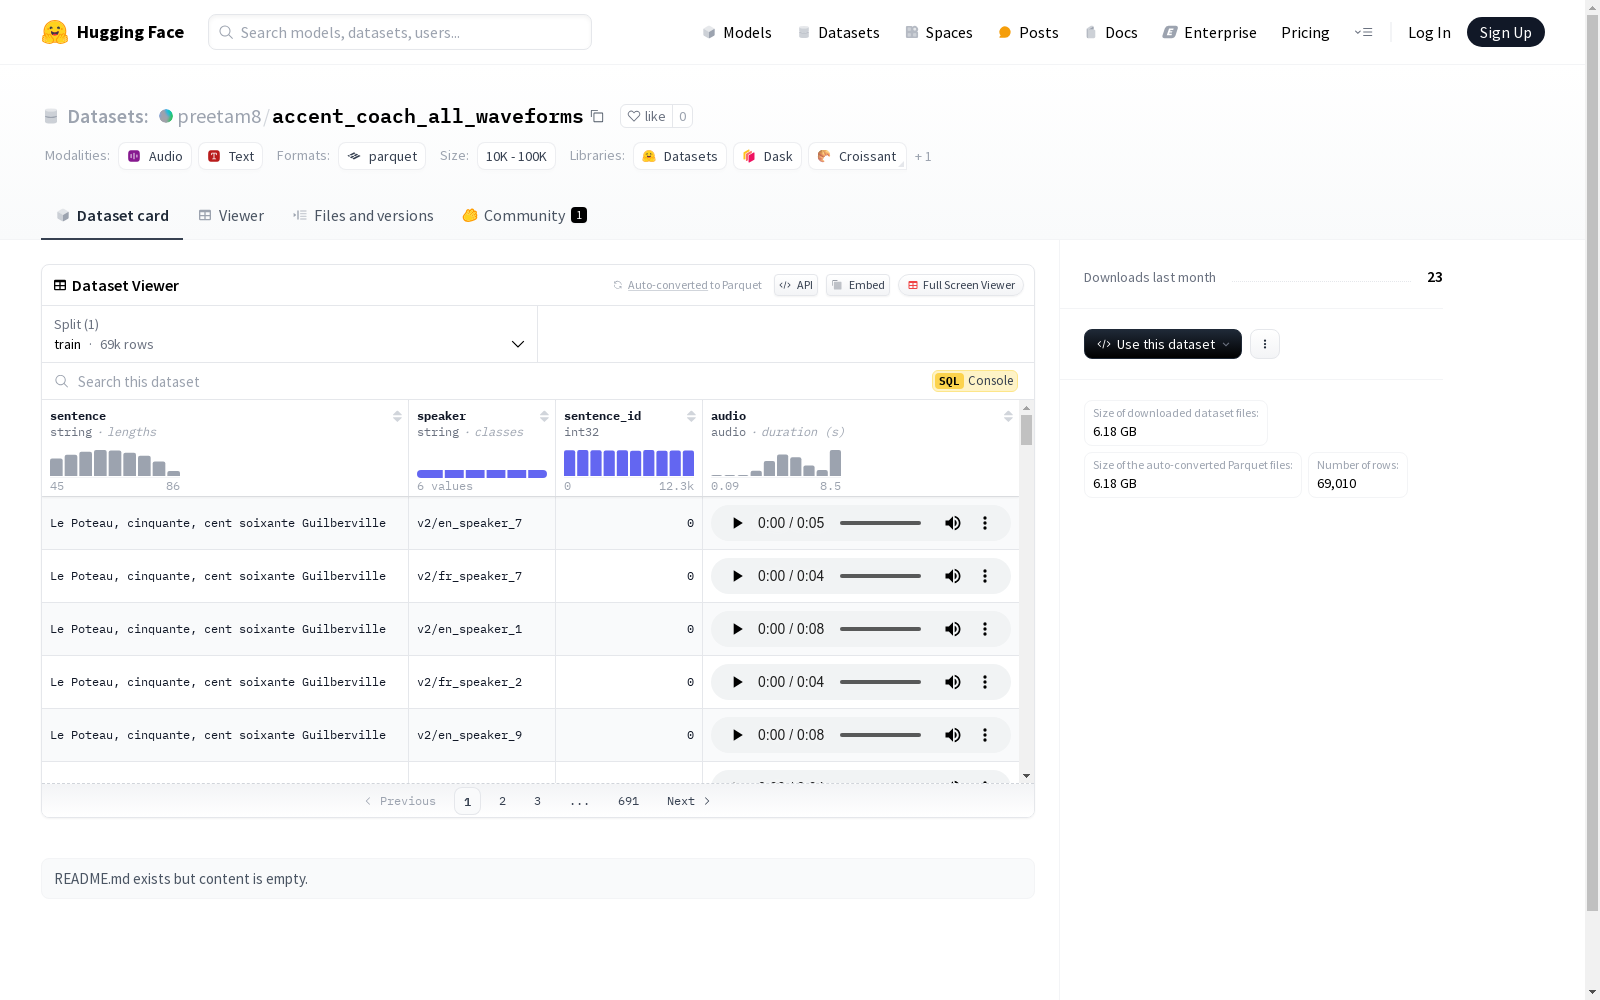The width and height of the screenshot is (1600, 1000).
Task: Focus the Search models, datasets, users field
Action: (400, 32)
